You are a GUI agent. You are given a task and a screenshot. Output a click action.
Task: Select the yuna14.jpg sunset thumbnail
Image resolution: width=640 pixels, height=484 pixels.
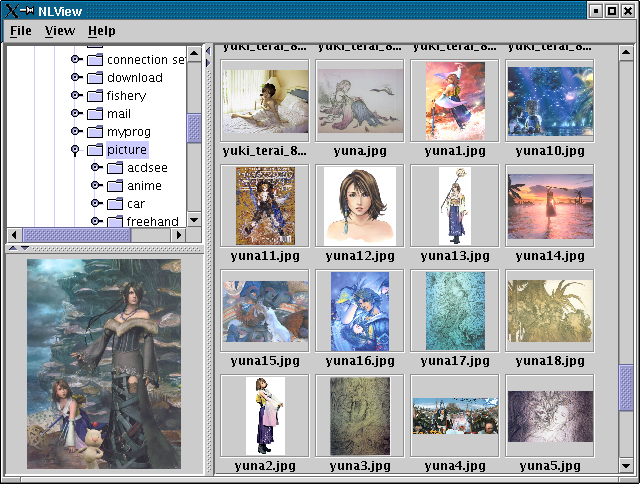coord(549,205)
